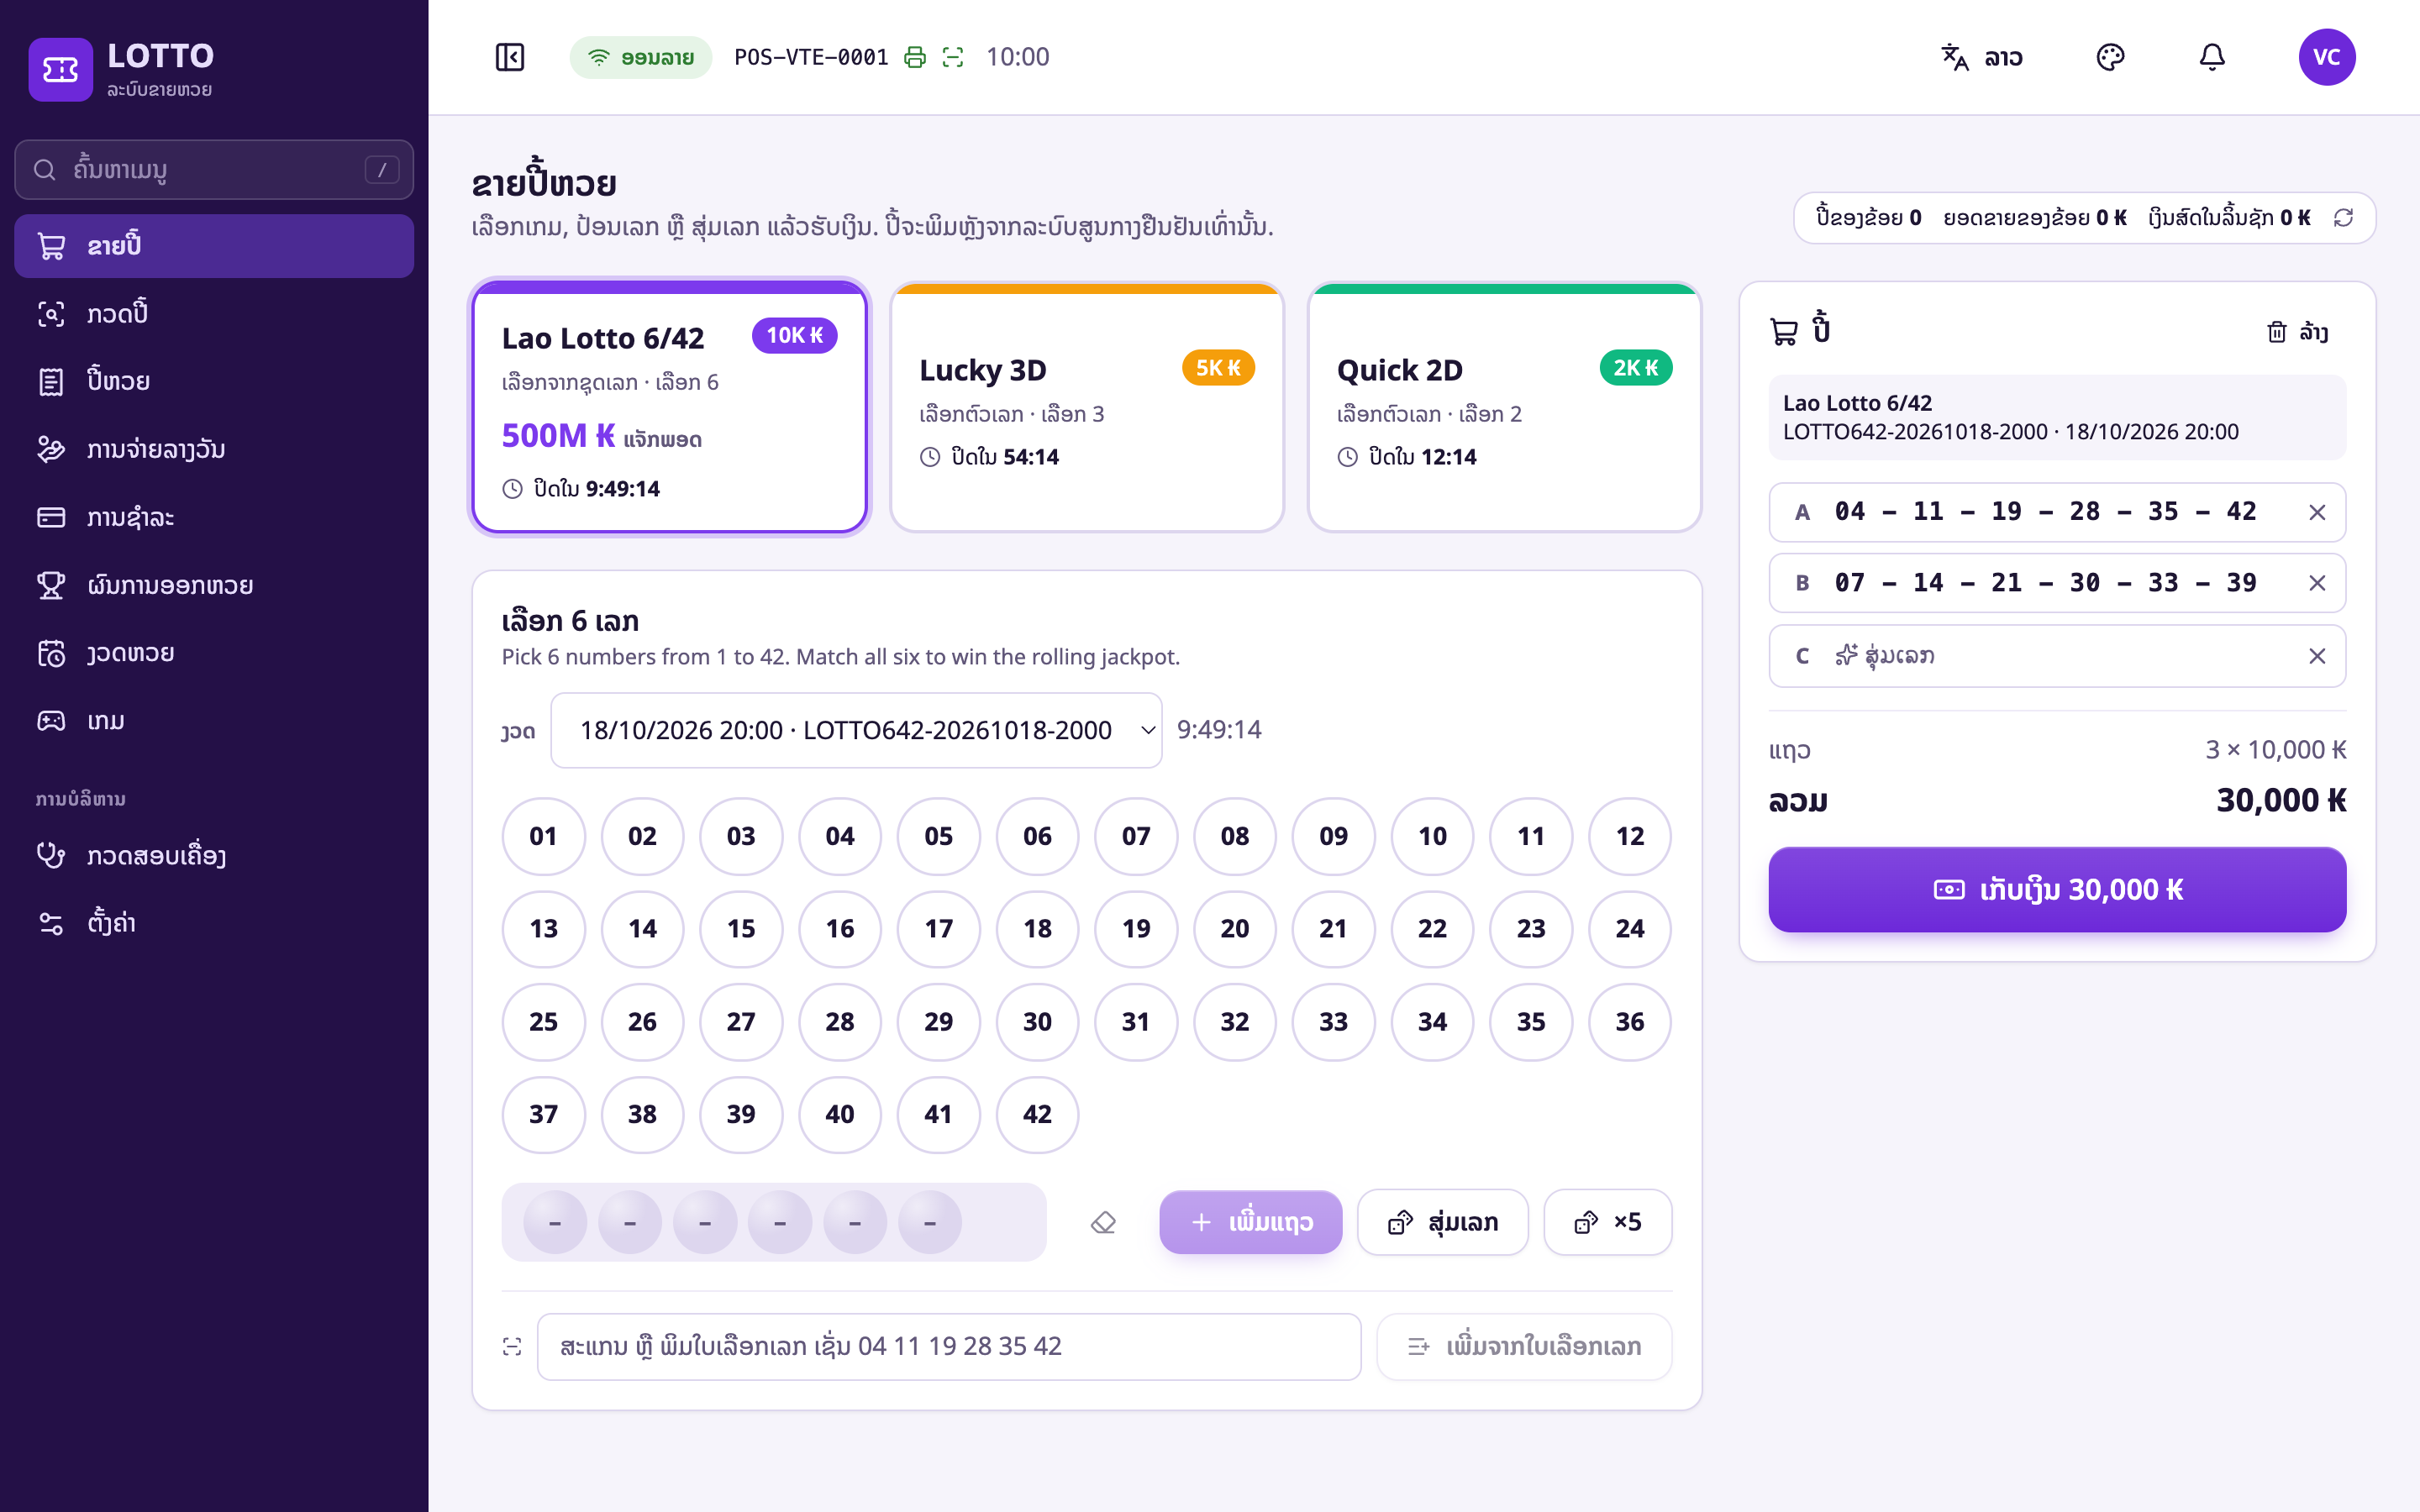Click the collect payment 30,000 ₭ button
The image size is (2420, 1512).
[x=2057, y=890]
